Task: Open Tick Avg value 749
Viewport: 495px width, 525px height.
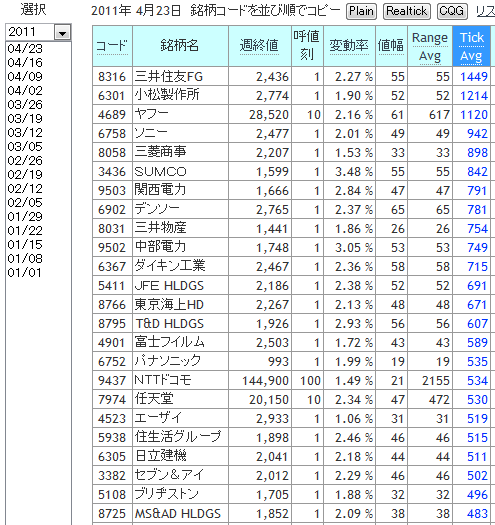Action: pyautogui.click(x=477, y=248)
